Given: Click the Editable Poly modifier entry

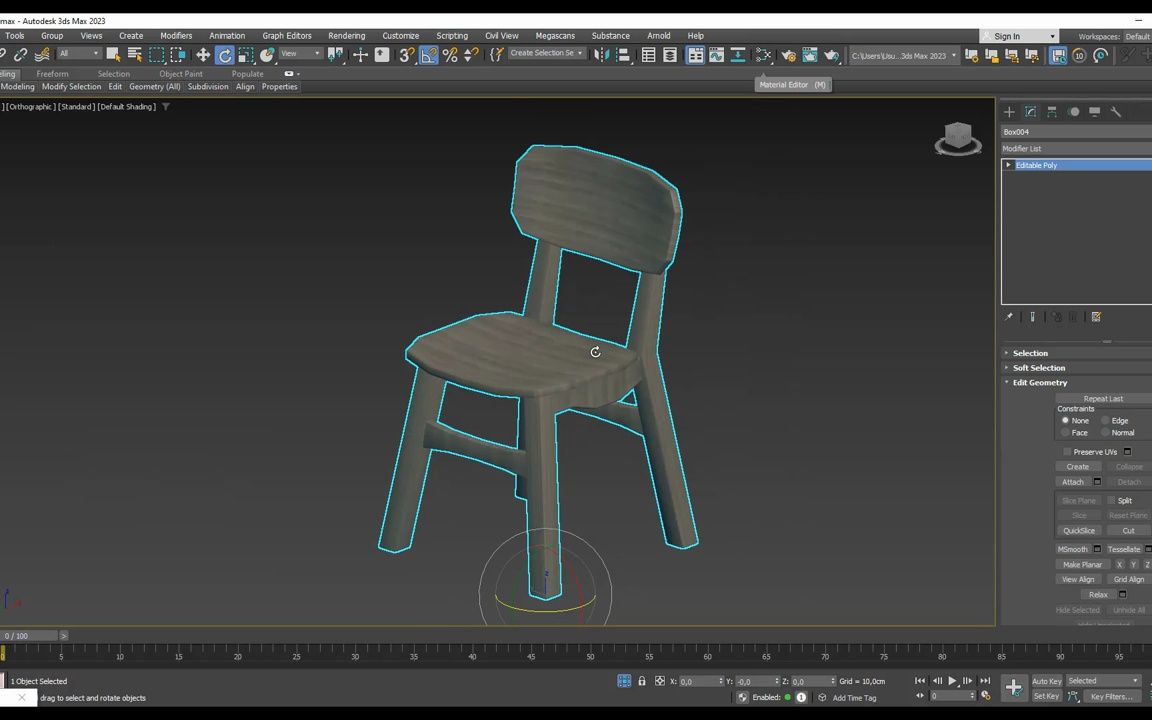Looking at the screenshot, I should click(x=1036, y=166).
